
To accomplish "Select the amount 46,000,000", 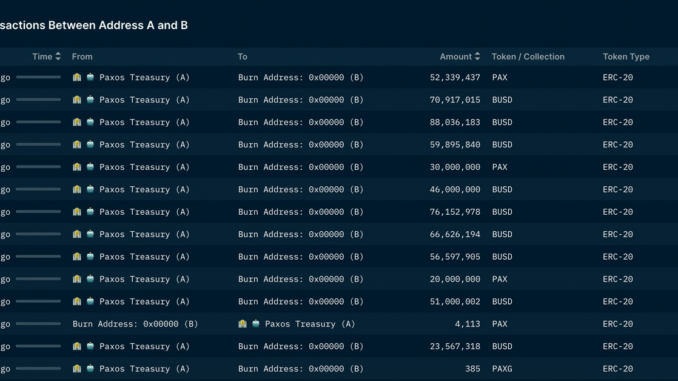I will pos(455,189).
